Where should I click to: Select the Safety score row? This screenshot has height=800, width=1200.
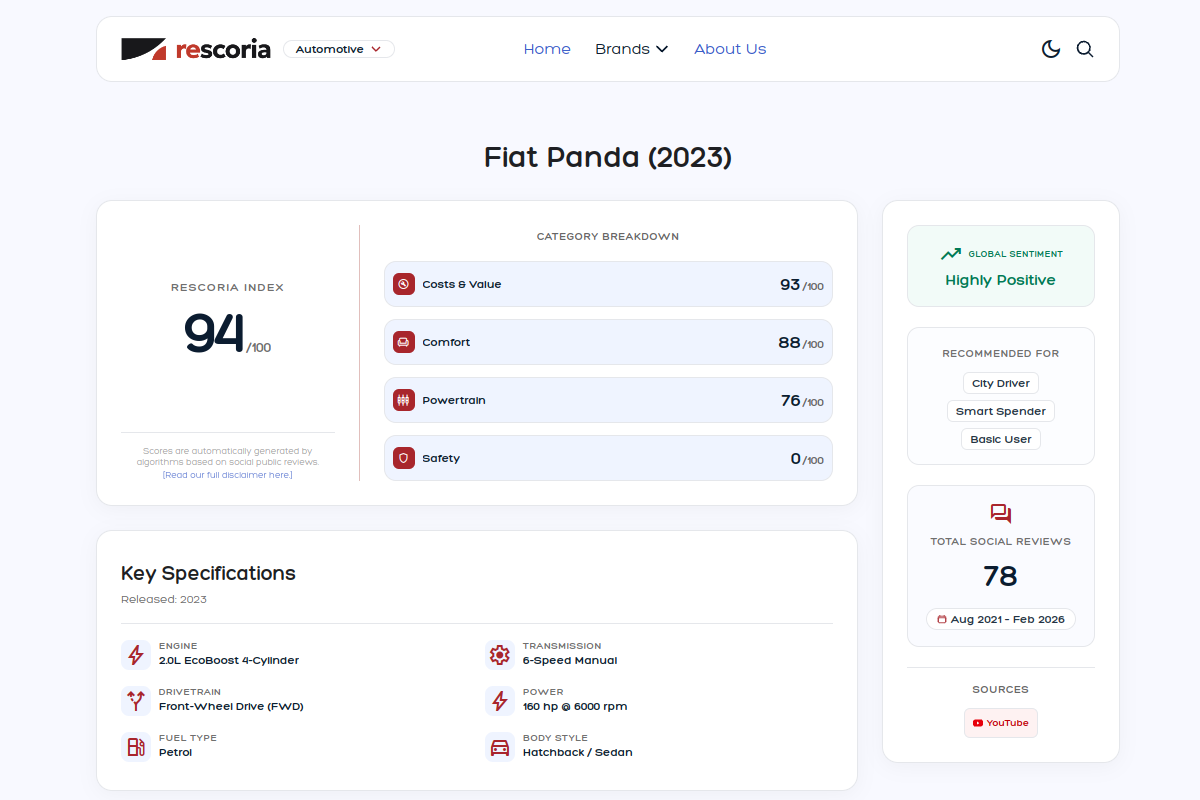[608, 458]
